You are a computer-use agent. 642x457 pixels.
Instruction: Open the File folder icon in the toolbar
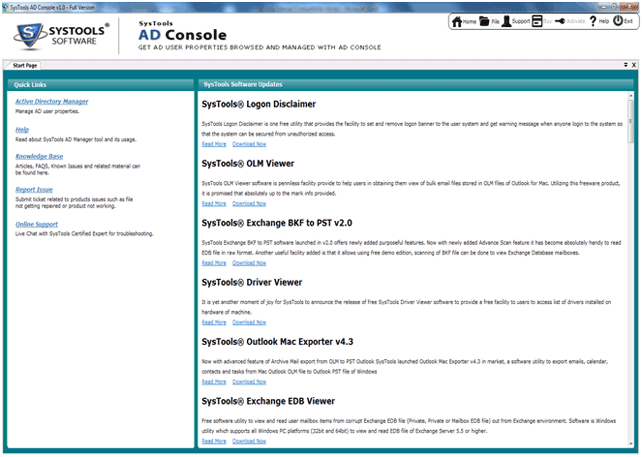pos(484,21)
